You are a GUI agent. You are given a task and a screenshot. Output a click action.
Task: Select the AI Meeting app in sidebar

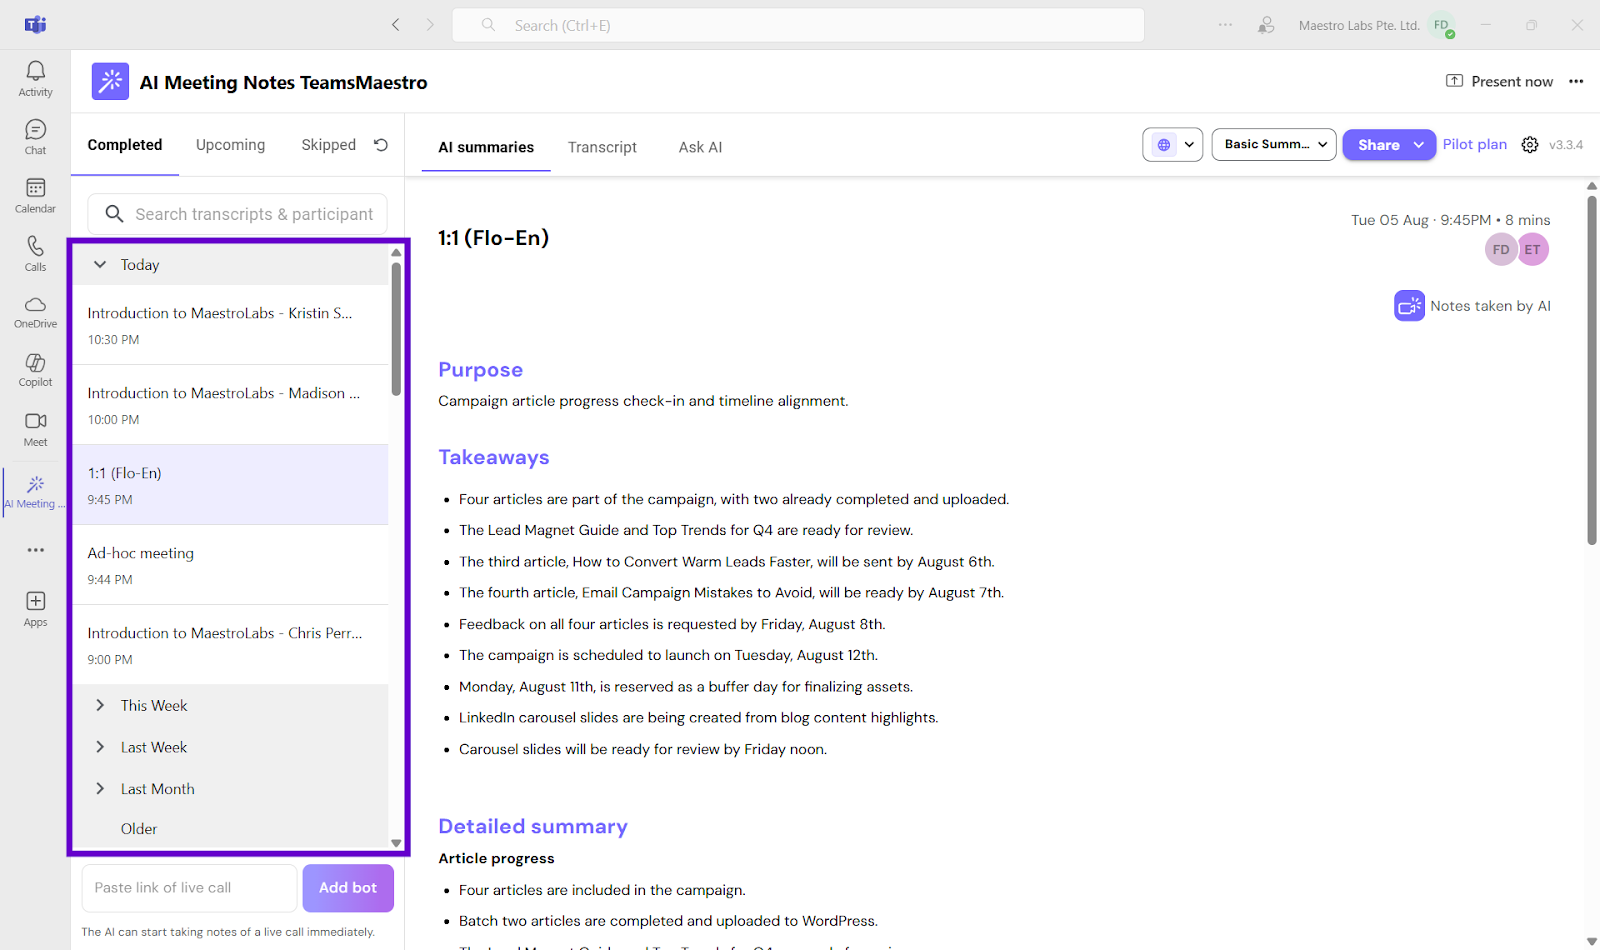pyautogui.click(x=35, y=491)
